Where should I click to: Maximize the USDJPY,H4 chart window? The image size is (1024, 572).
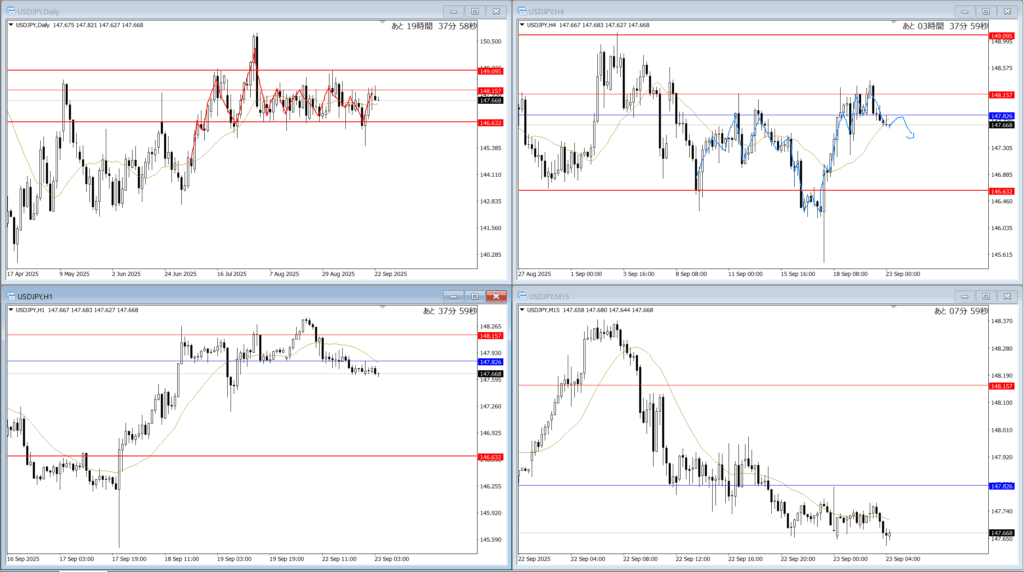pyautogui.click(x=985, y=10)
